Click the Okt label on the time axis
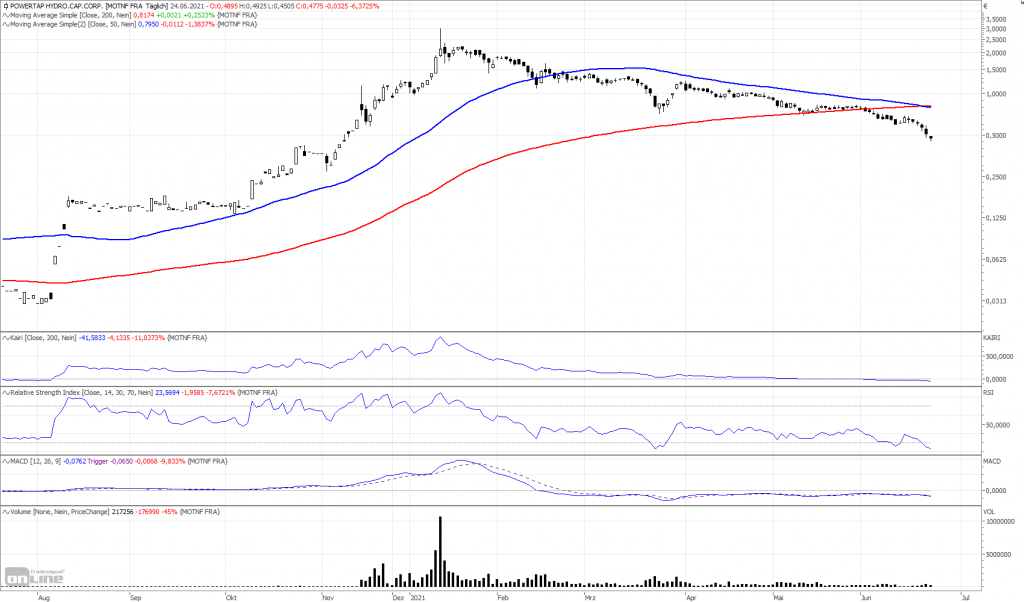Screen dimensions: 1024x602 [x=231, y=597]
